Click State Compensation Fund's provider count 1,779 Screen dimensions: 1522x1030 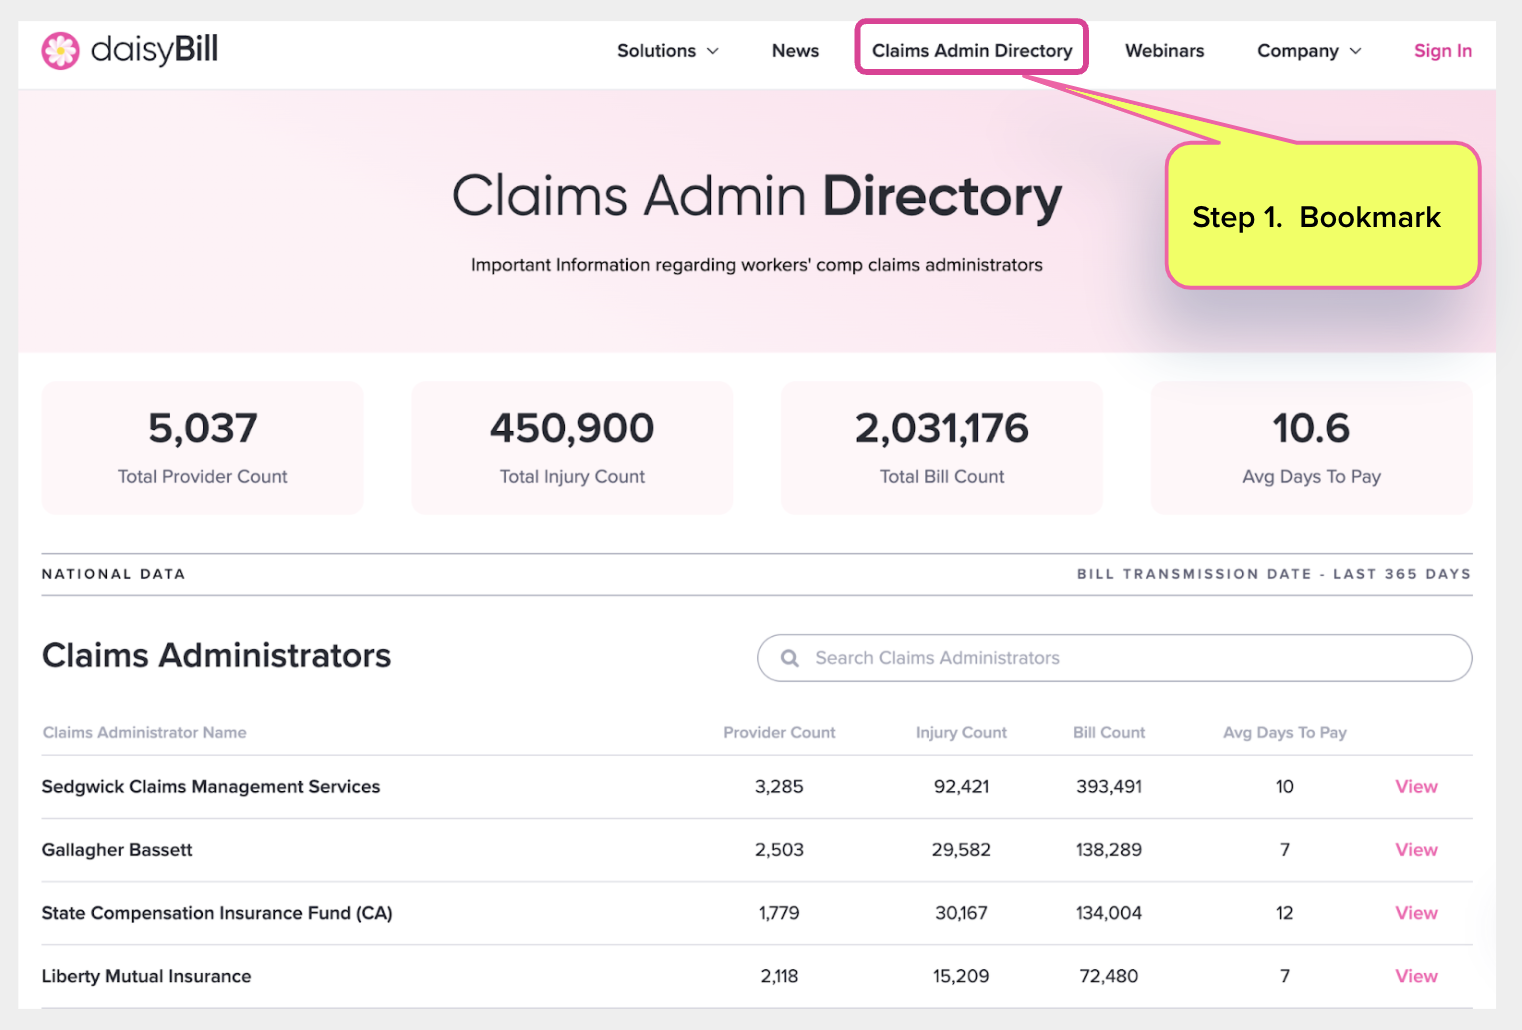(779, 913)
